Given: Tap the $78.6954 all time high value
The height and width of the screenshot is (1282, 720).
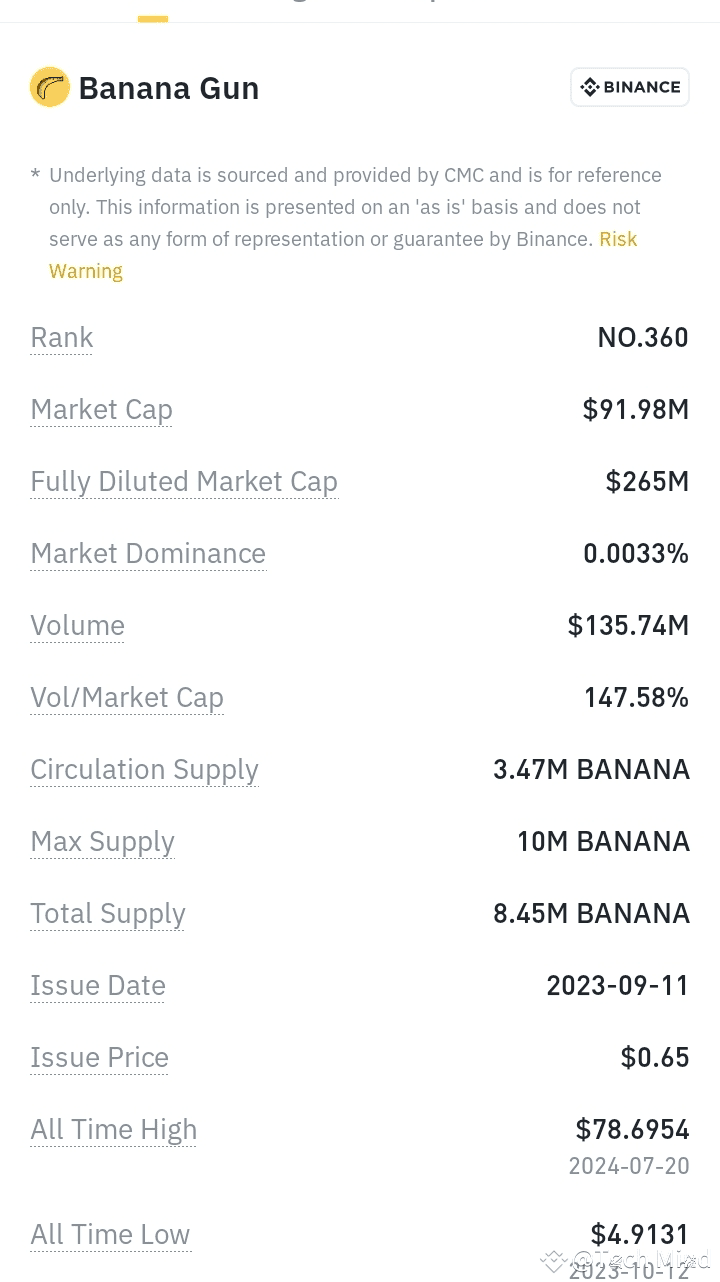Looking at the screenshot, I should click(632, 1130).
